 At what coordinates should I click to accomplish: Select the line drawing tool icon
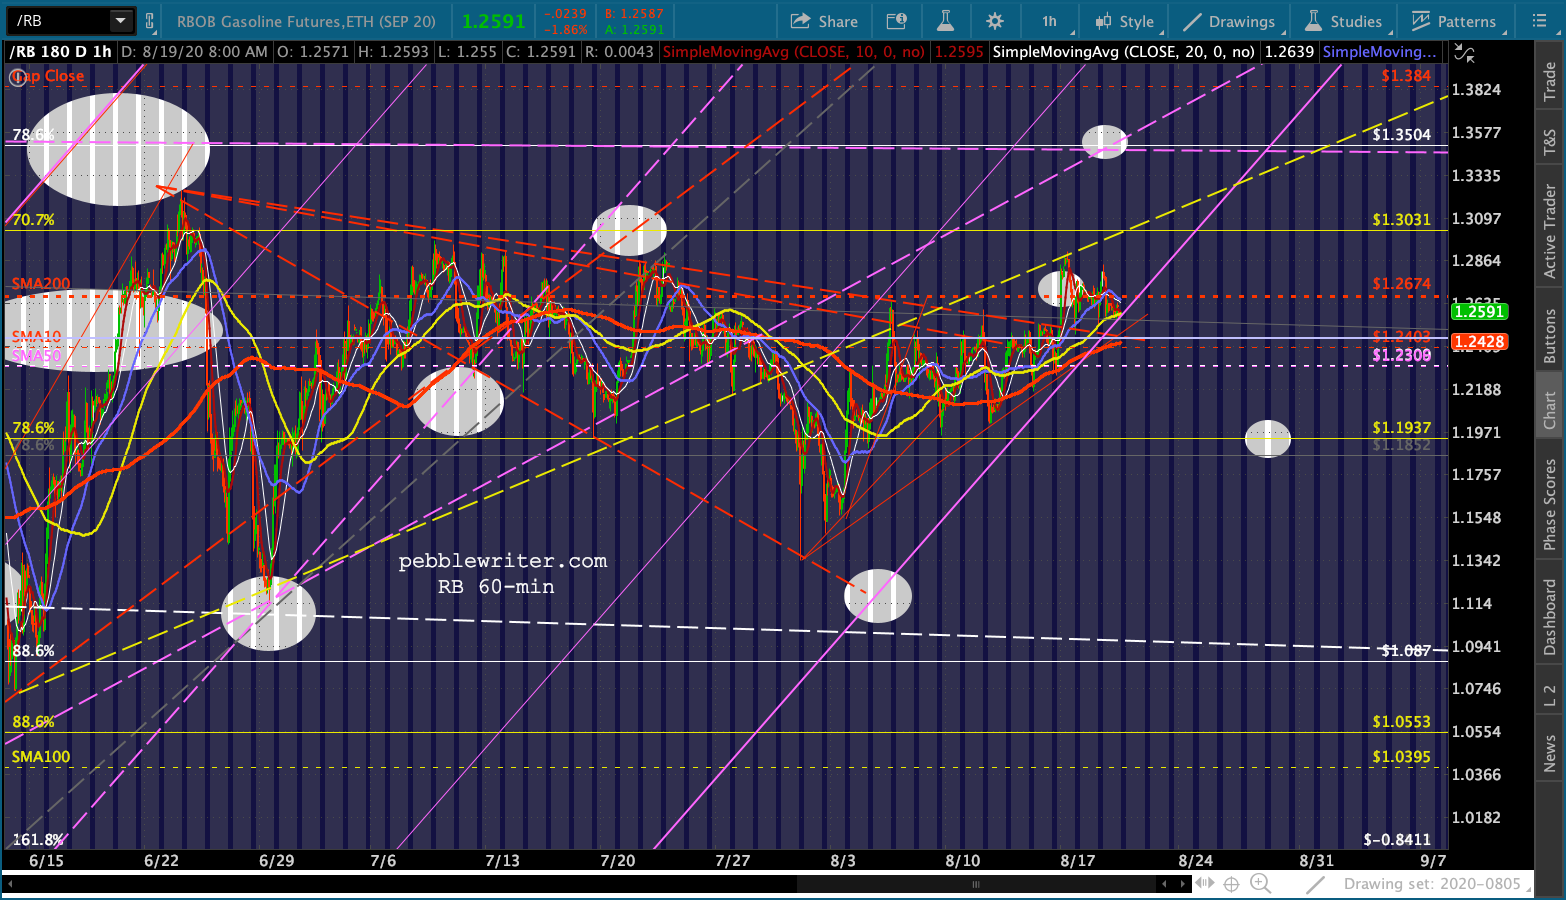[1316, 884]
